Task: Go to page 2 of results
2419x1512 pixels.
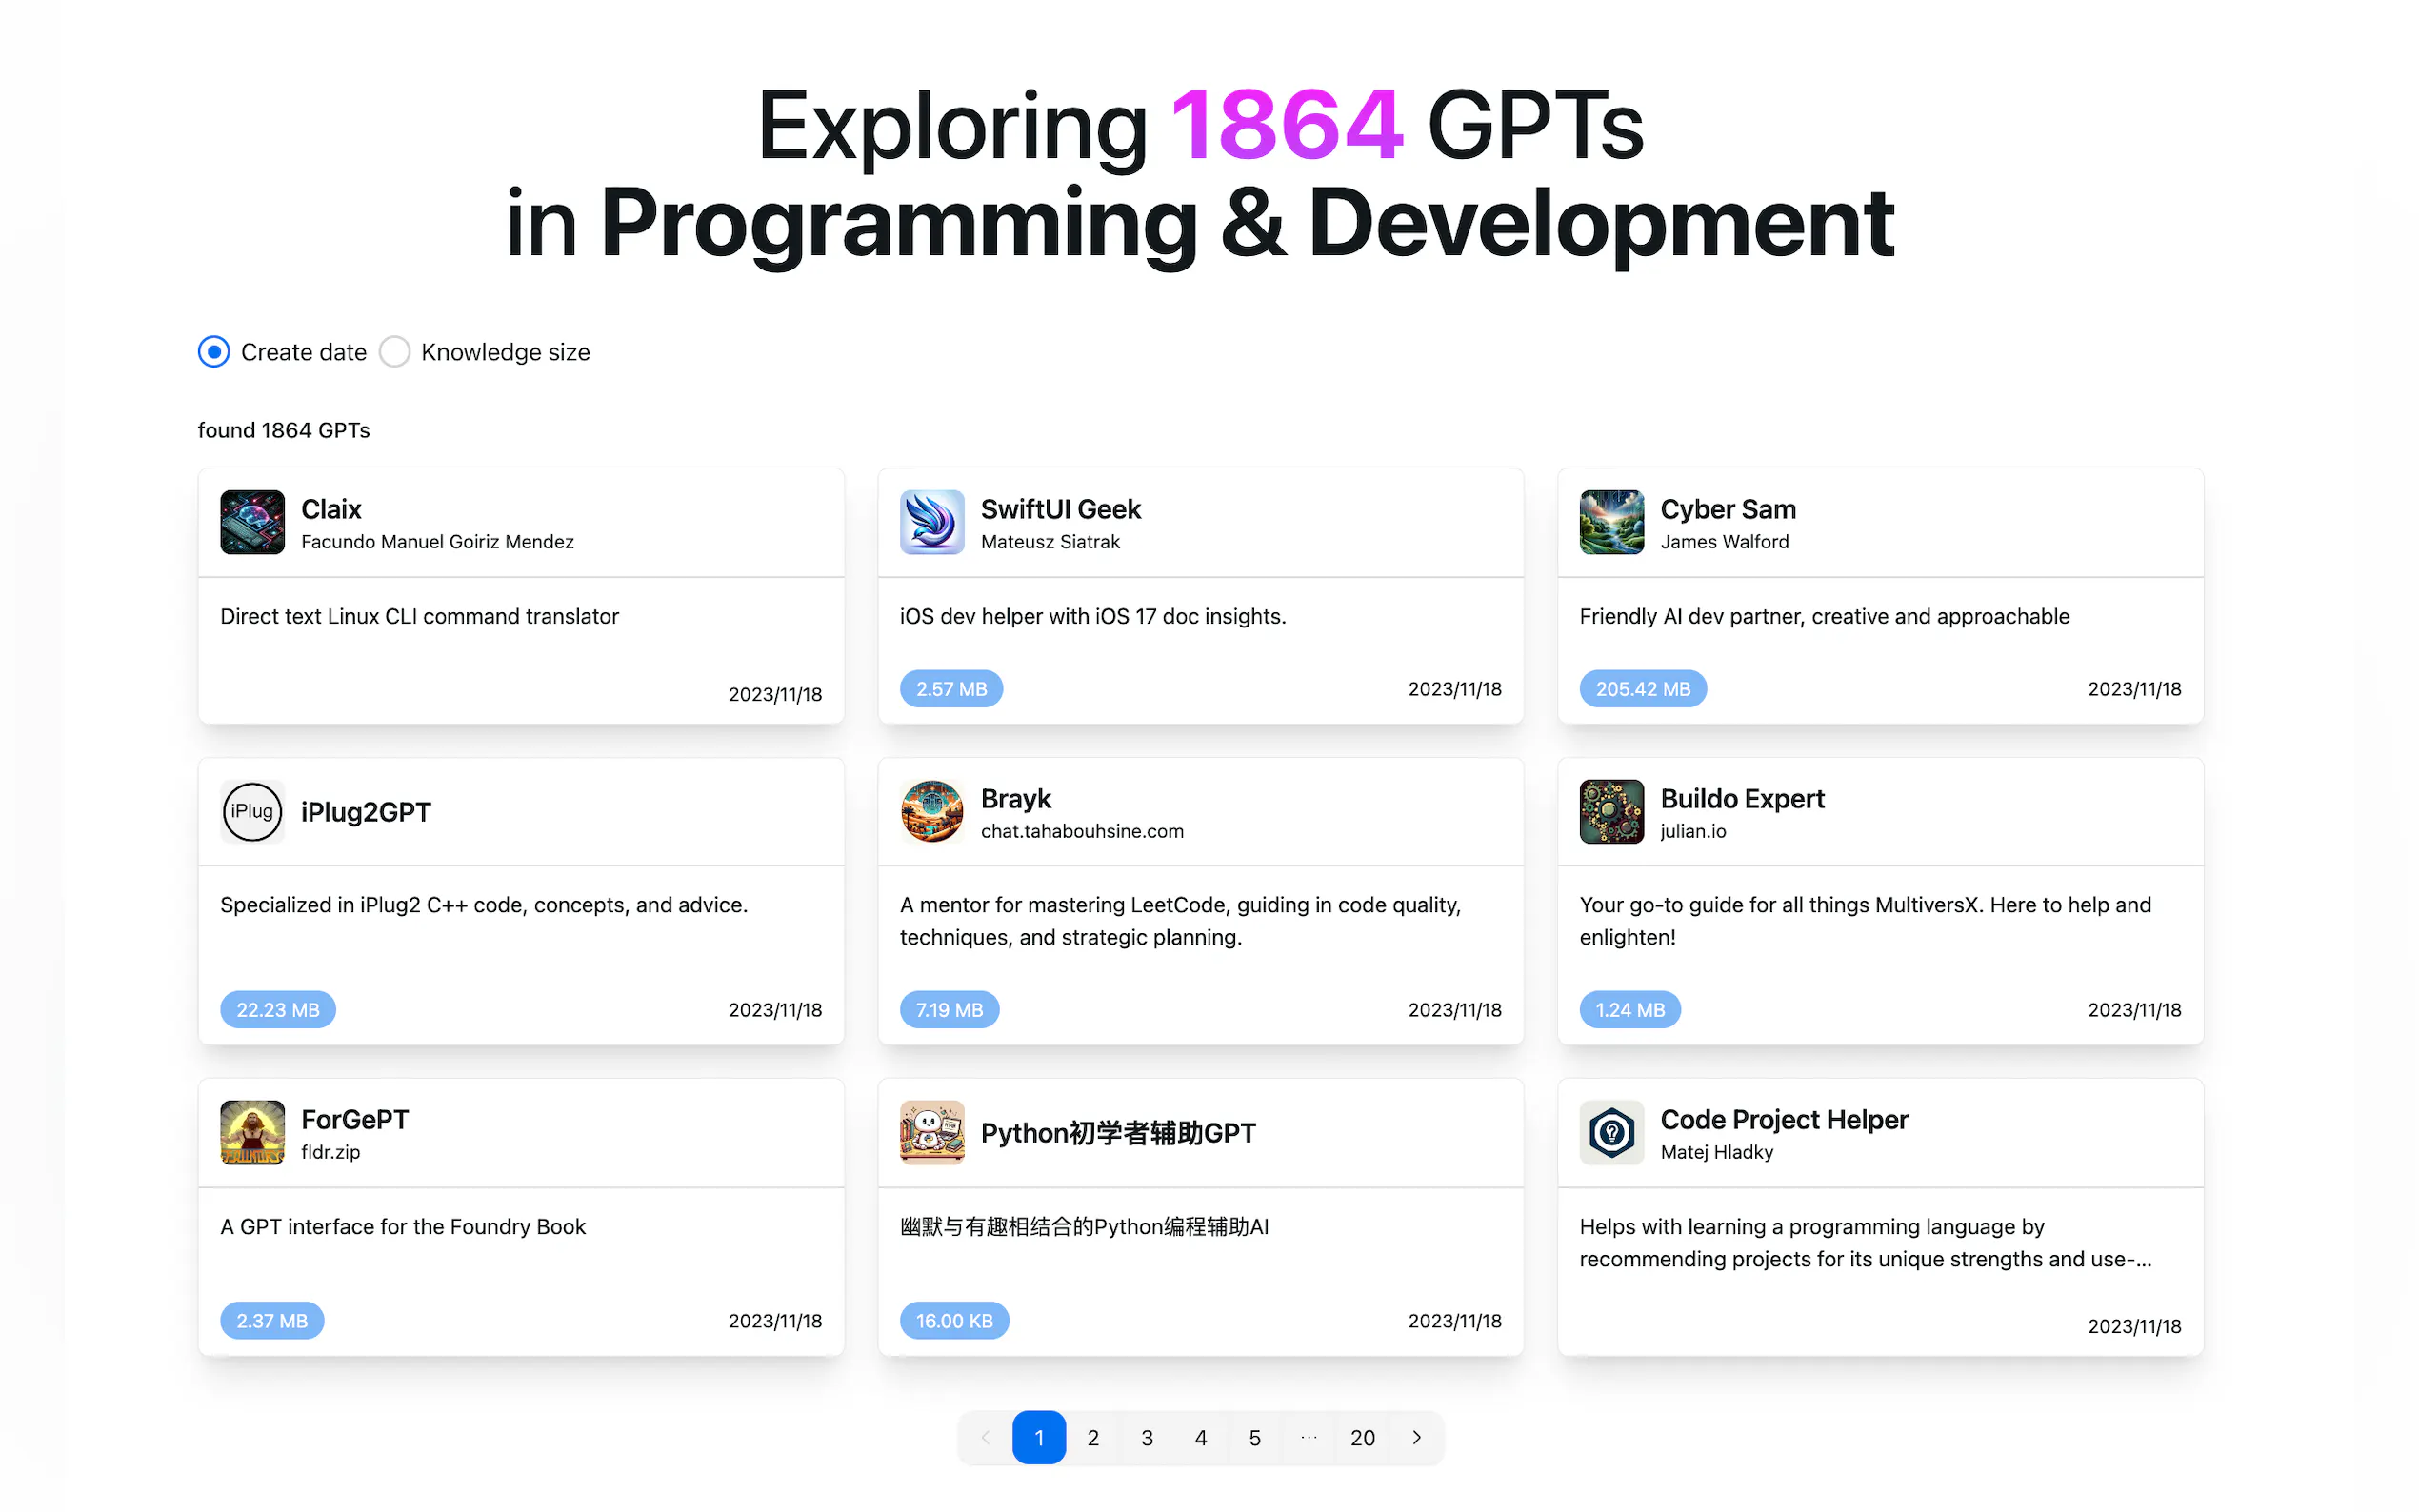Action: point(1093,1437)
